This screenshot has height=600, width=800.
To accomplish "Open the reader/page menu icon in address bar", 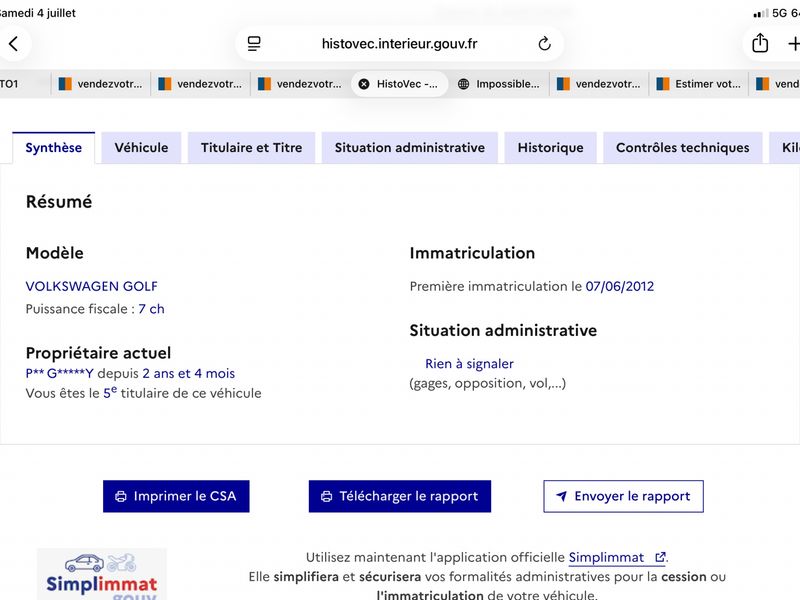I will [x=254, y=44].
